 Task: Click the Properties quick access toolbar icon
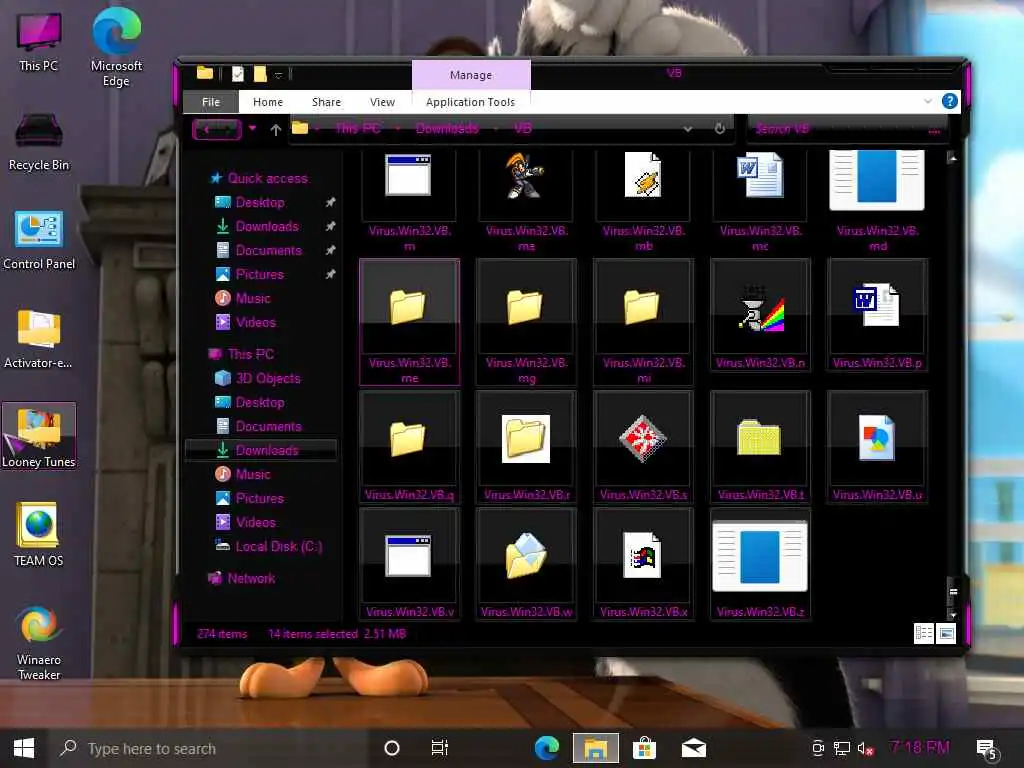[238, 74]
